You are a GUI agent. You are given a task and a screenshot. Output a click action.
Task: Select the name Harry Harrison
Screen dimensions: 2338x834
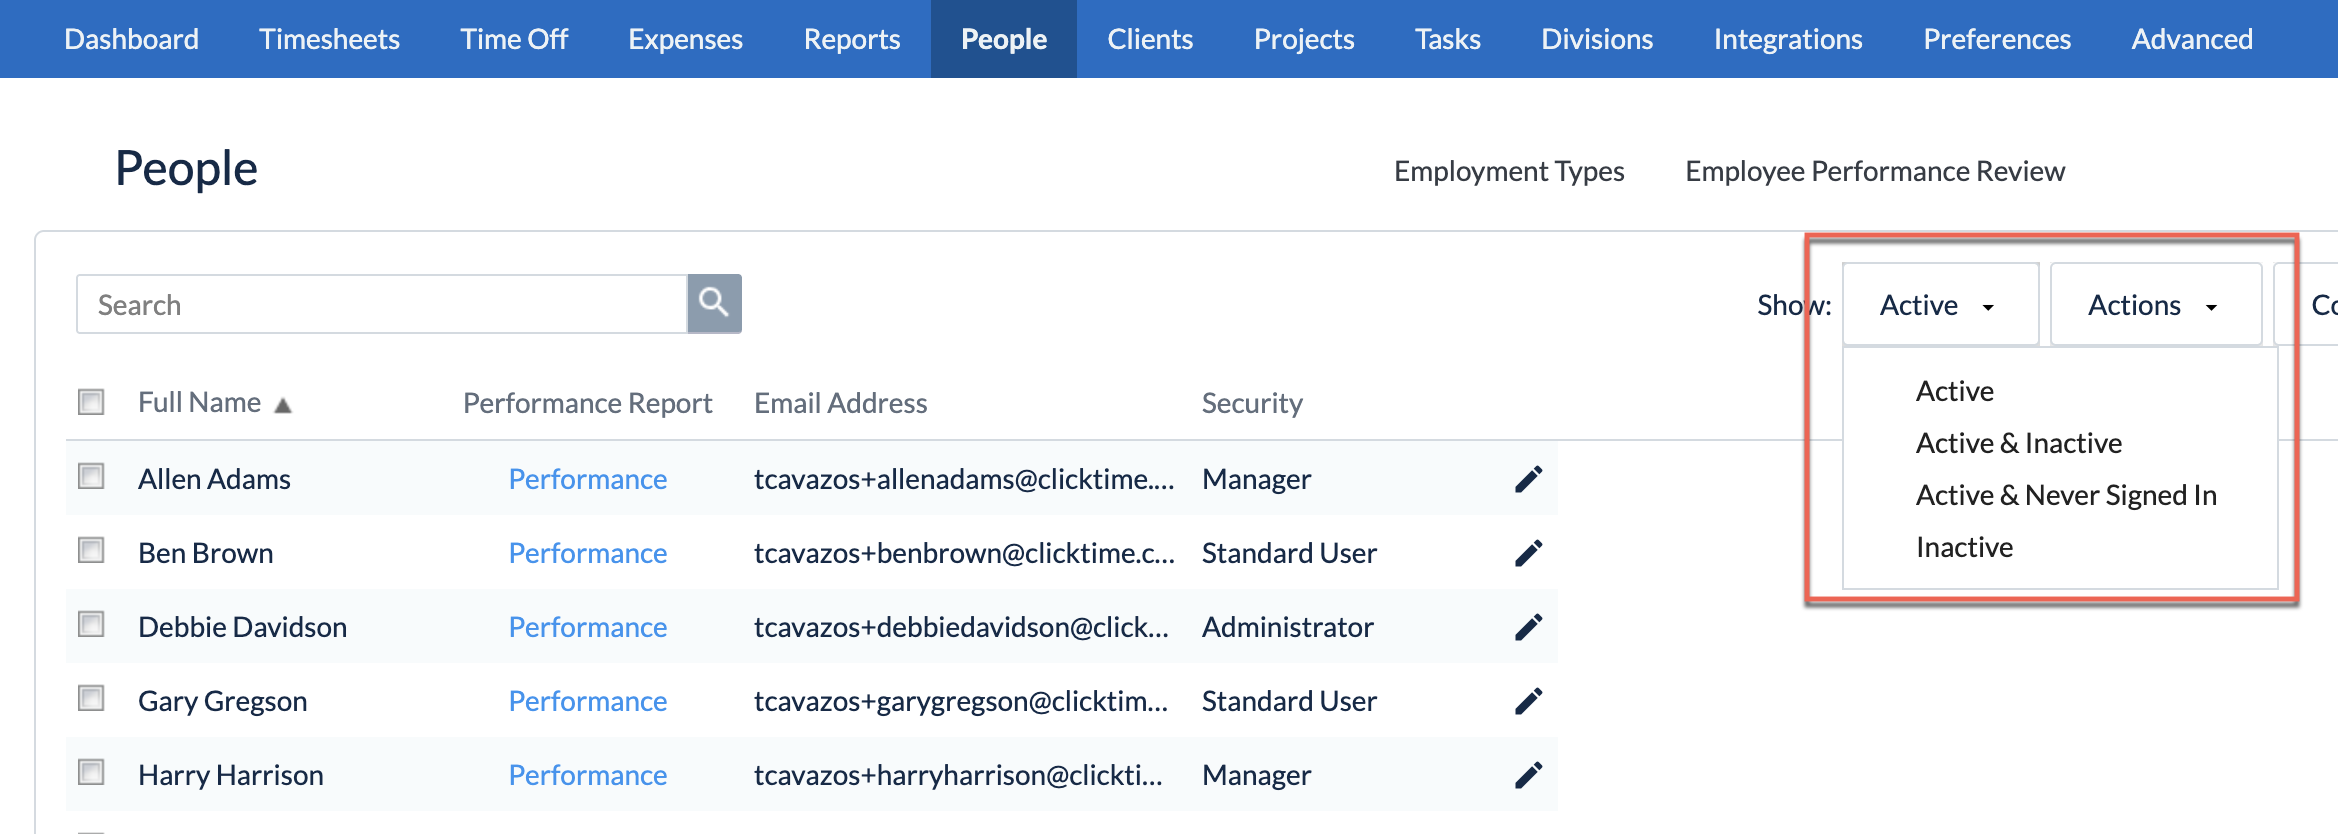230,775
